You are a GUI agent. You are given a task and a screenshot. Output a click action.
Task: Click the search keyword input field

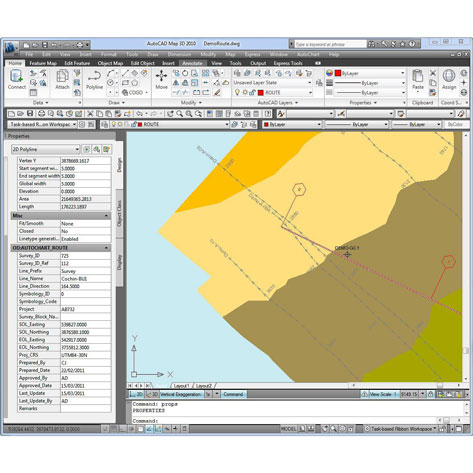point(330,44)
